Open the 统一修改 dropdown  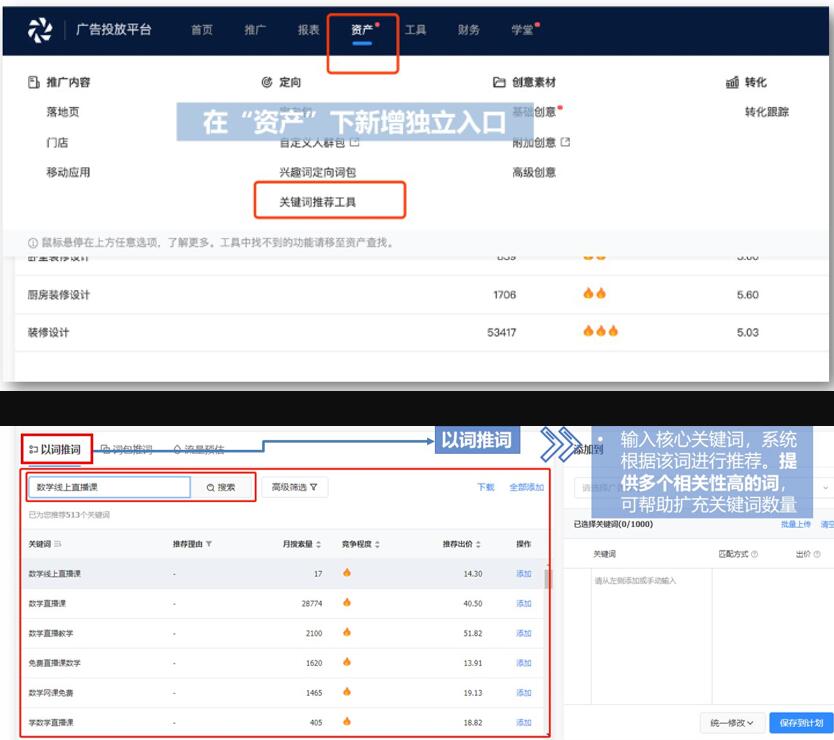coord(732,722)
